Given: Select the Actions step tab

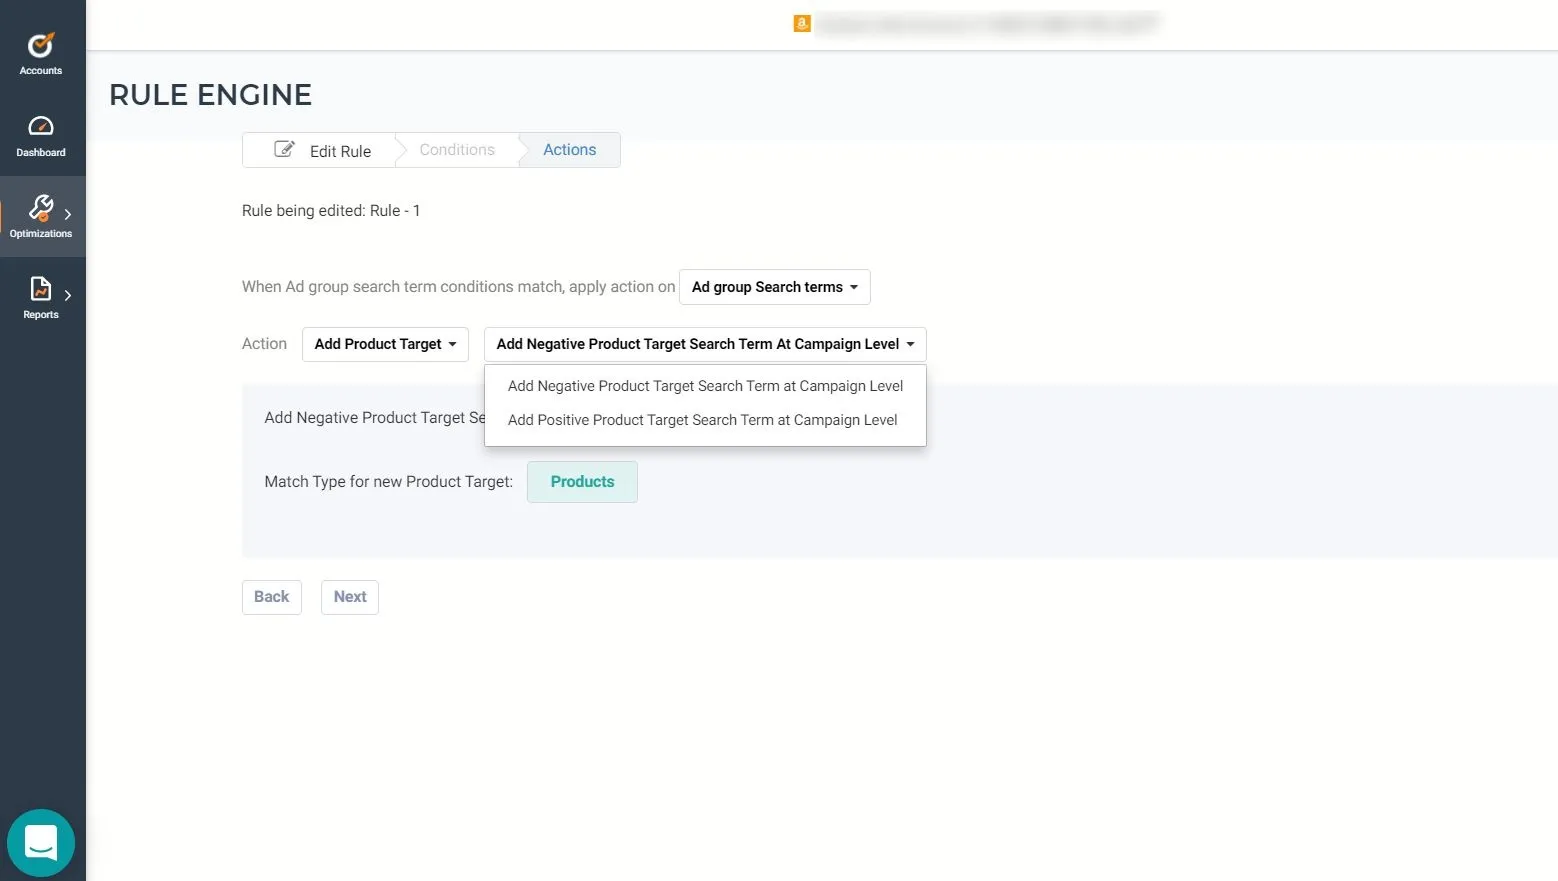Looking at the screenshot, I should 569,150.
